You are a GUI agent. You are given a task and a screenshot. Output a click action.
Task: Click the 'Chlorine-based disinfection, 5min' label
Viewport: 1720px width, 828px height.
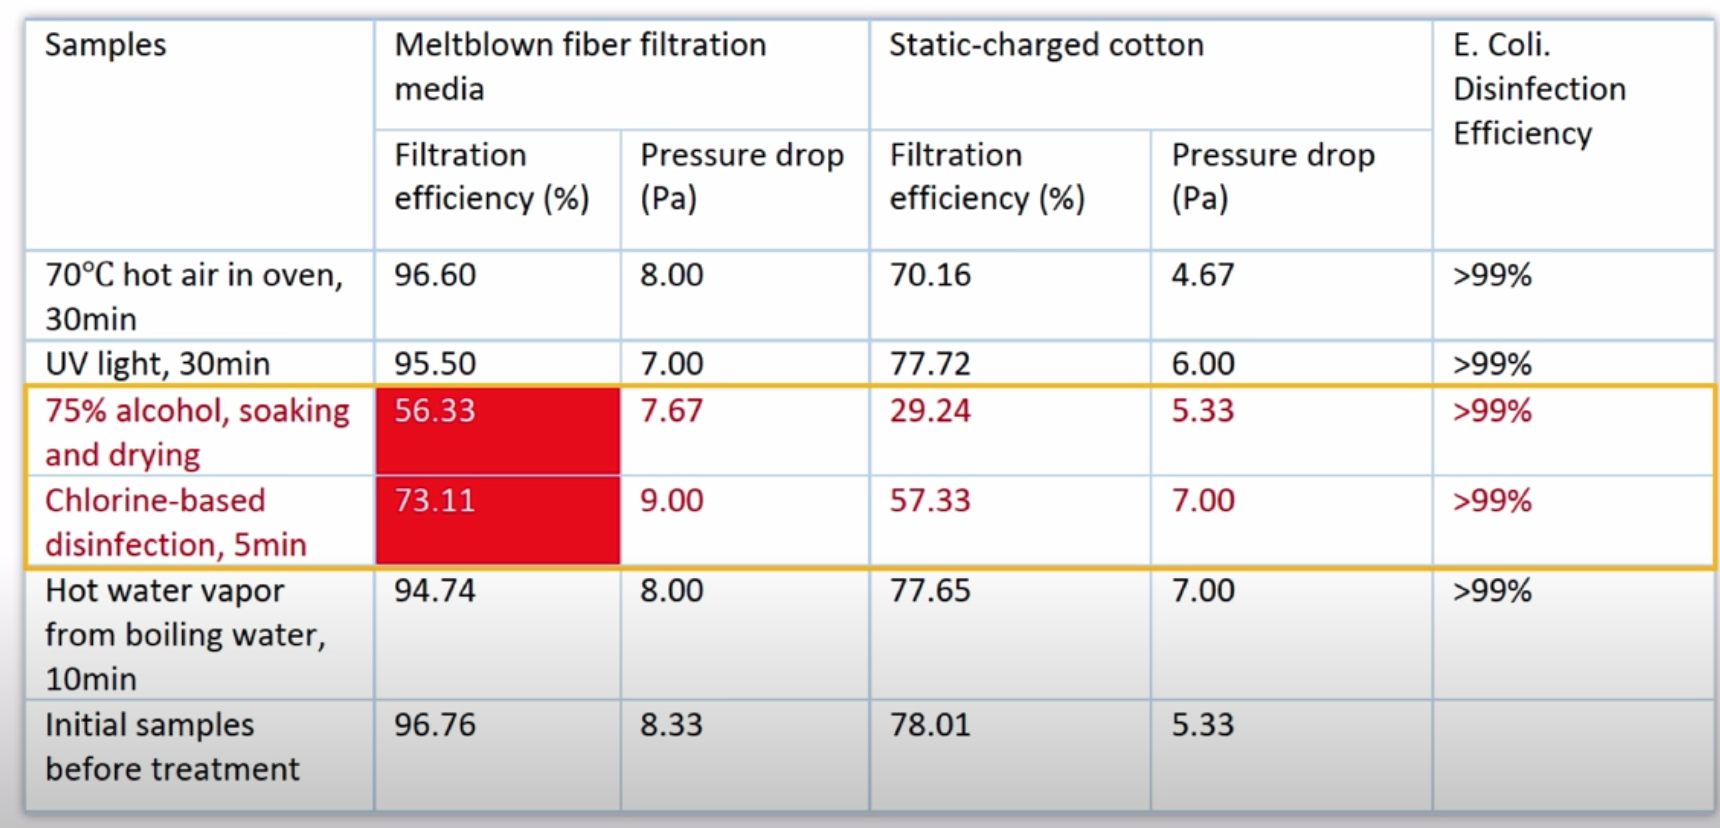(x=175, y=522)
